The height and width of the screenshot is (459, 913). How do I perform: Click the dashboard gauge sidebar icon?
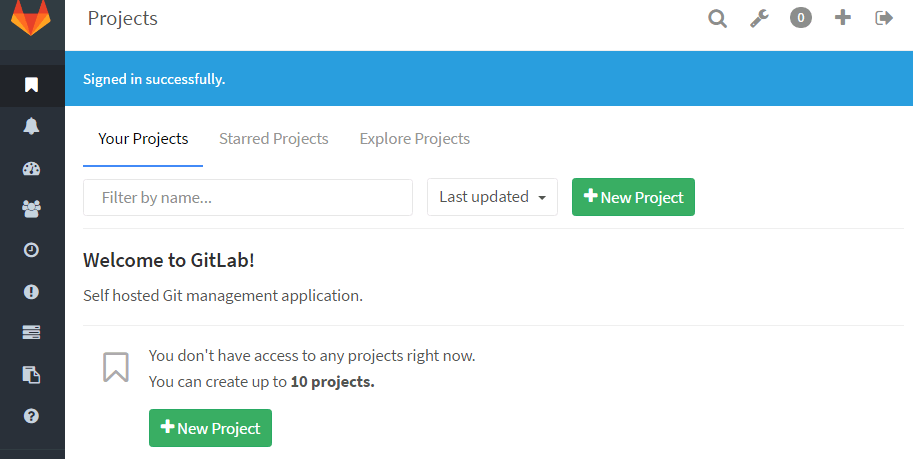pyautogui.click(x=31, y=168)
